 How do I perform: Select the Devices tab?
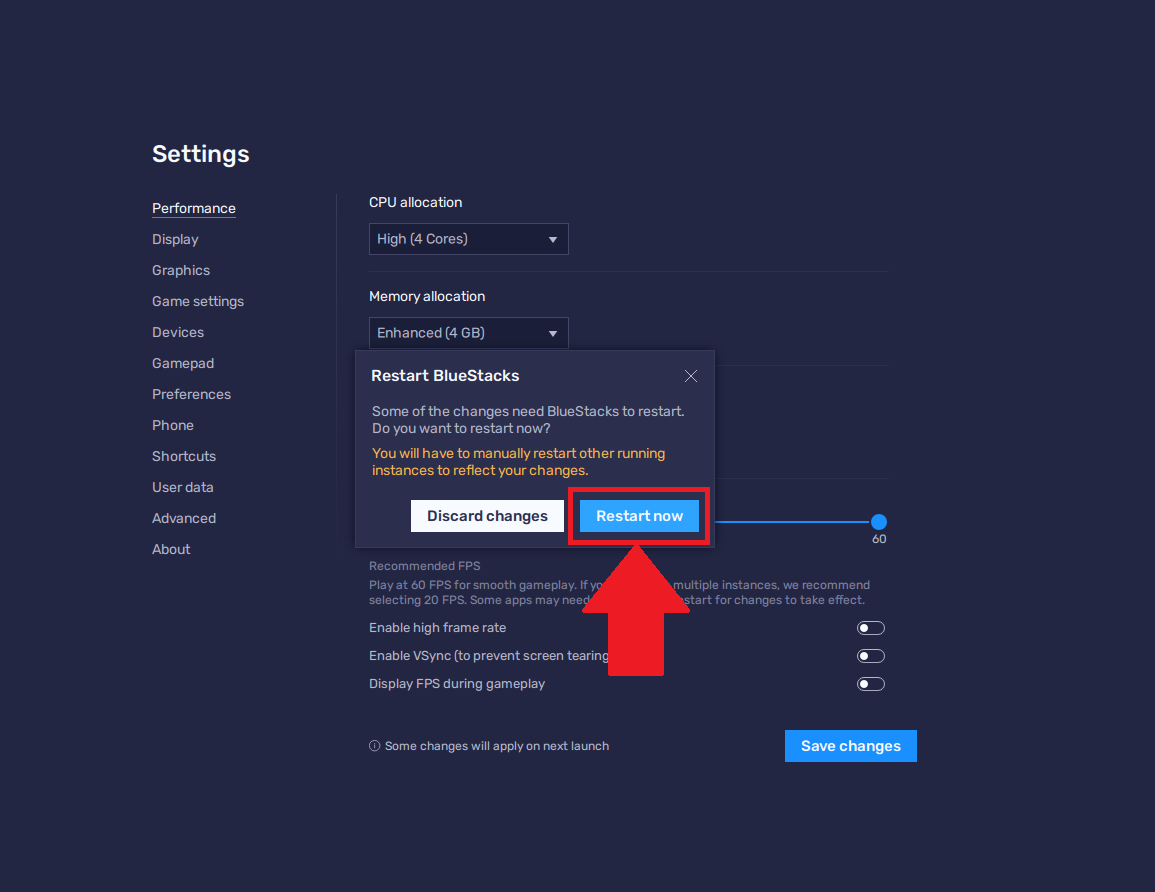click(178, 332)
